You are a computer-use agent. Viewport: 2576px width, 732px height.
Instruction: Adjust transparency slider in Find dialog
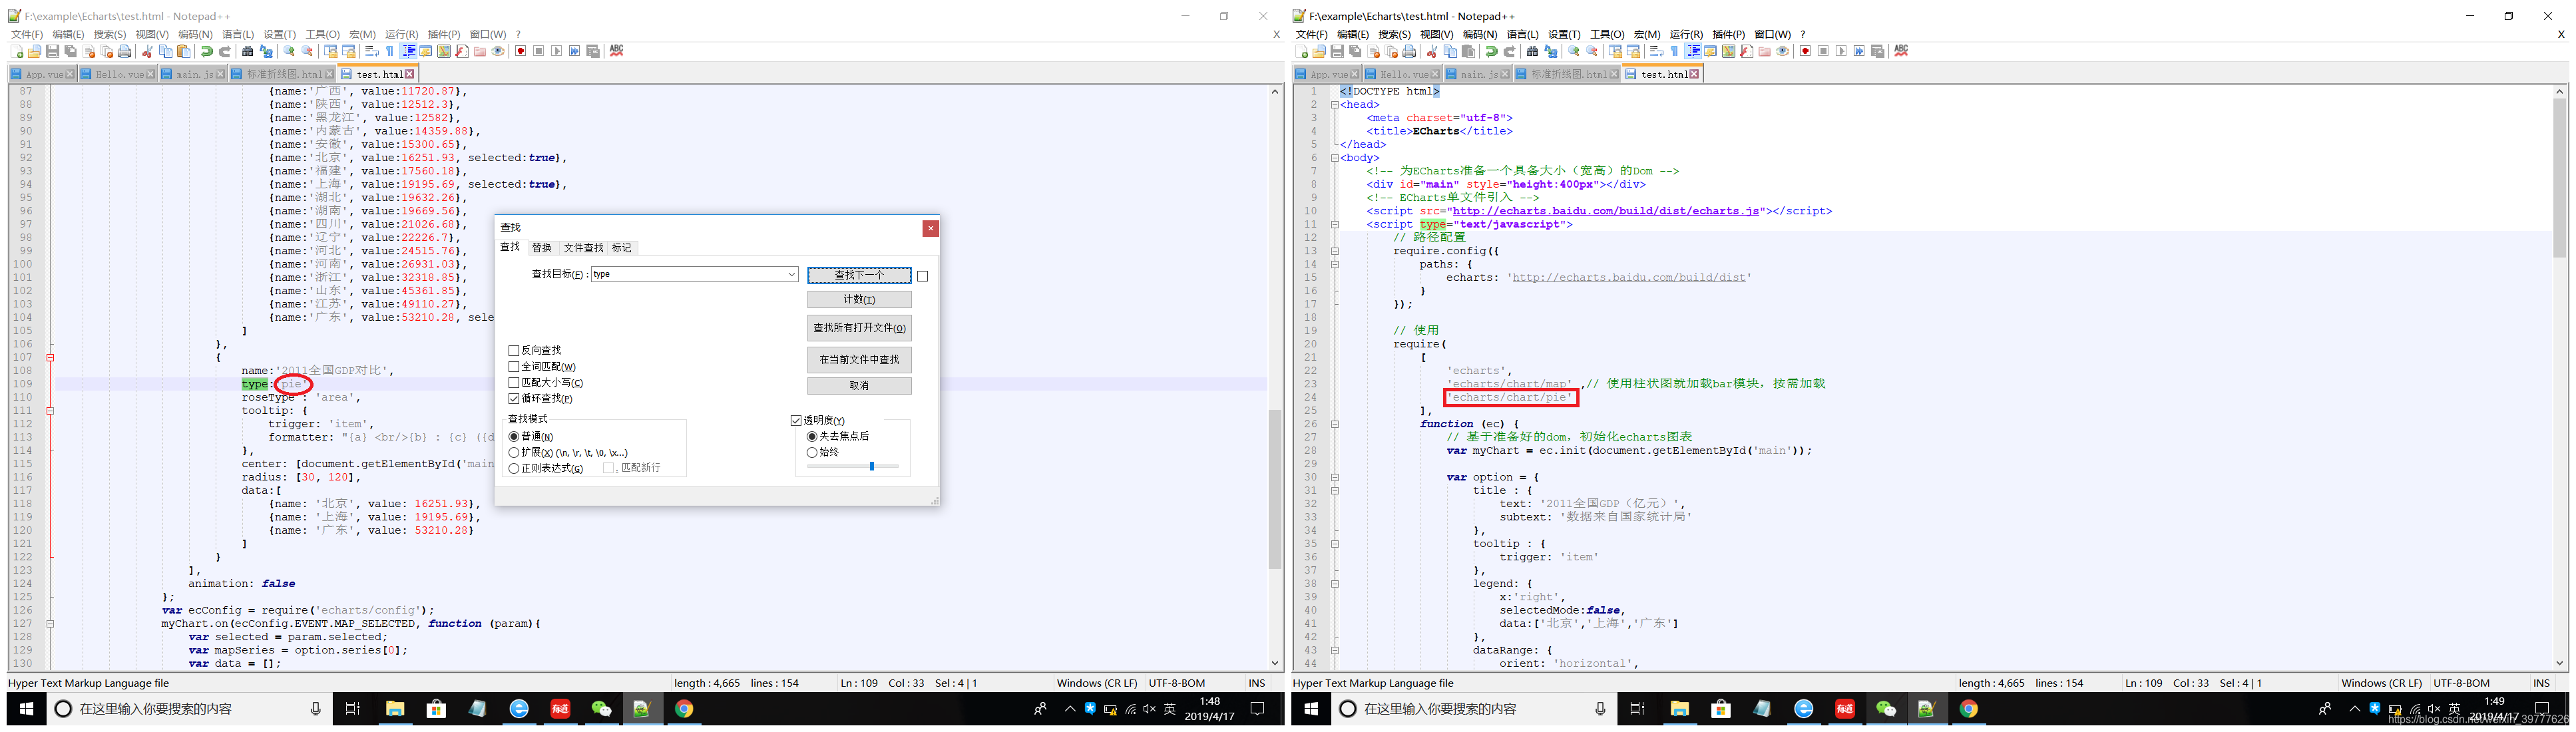click(x=872, y=466)
